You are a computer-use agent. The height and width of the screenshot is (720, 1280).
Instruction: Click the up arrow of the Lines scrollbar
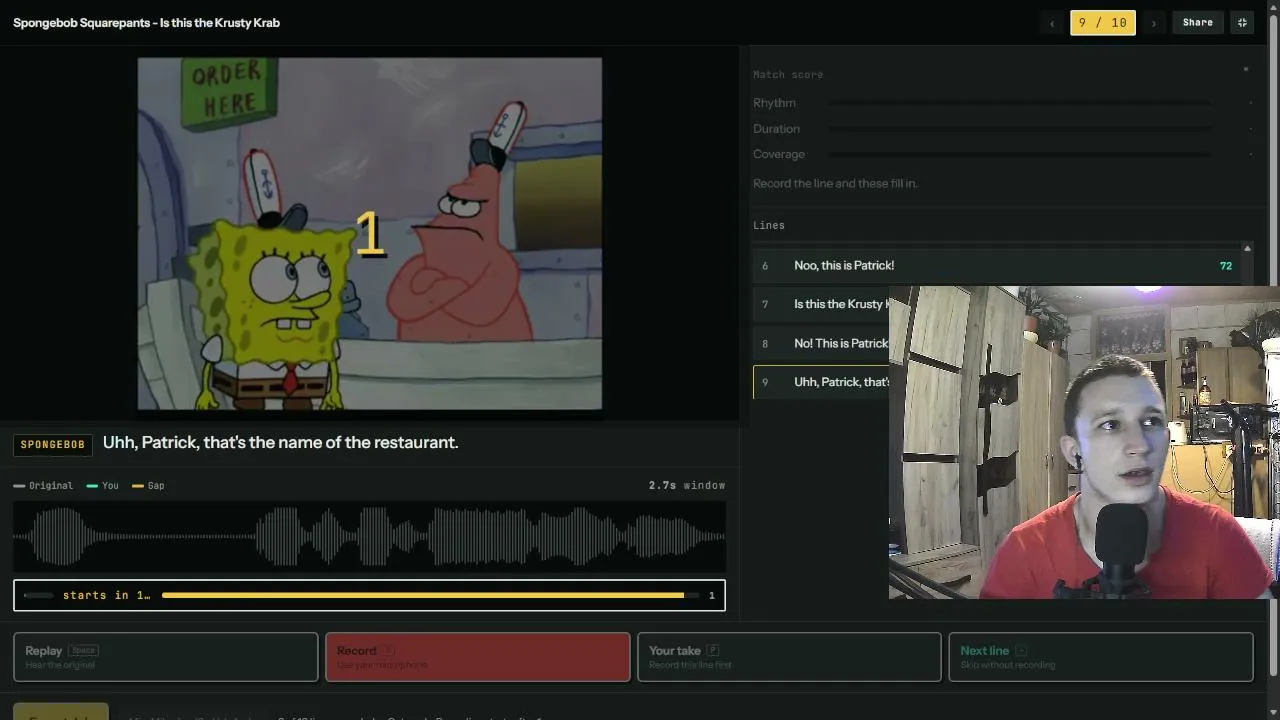[1247, 248]
